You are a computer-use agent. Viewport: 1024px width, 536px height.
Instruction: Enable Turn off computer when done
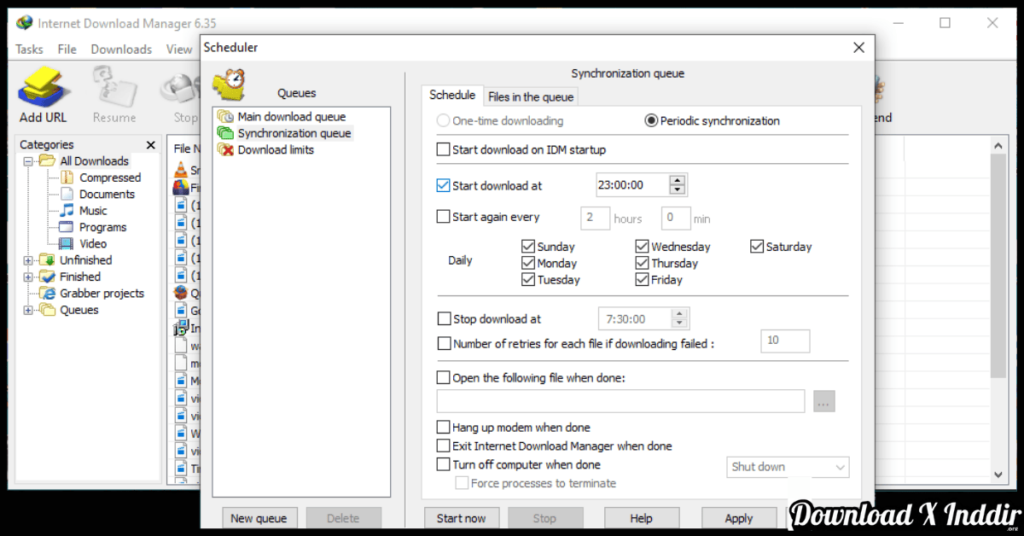(444, 465)
